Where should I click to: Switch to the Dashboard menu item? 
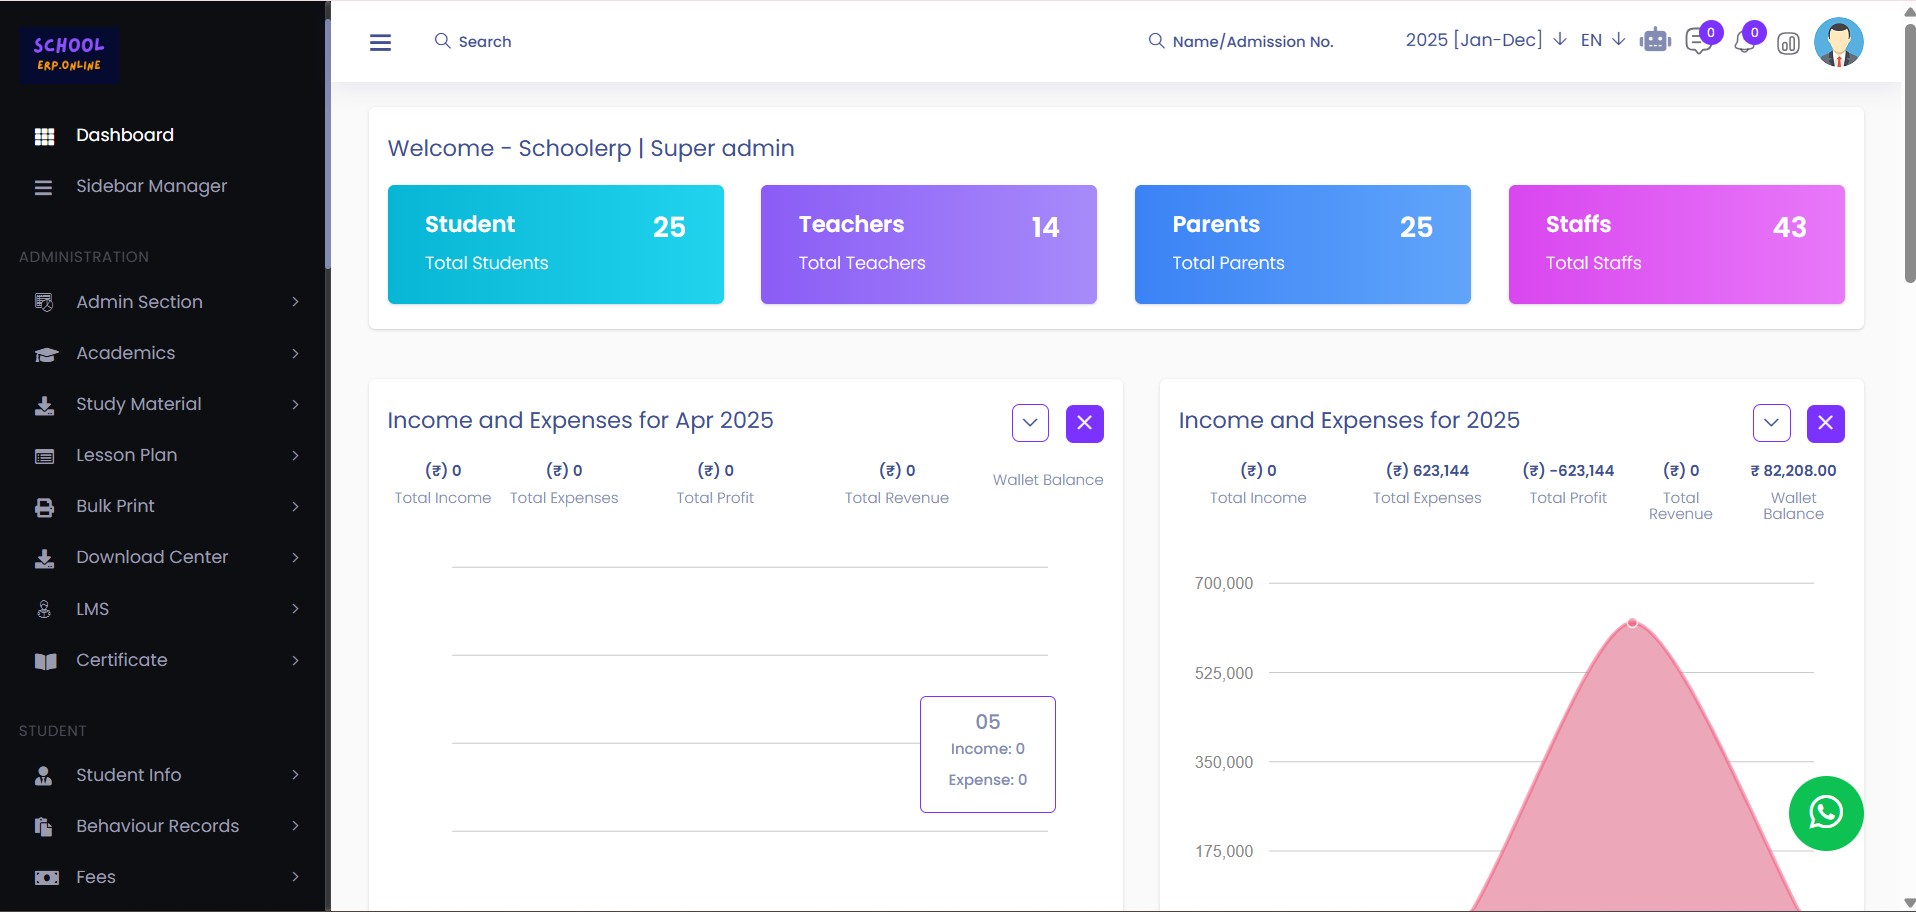pos(124,134)
